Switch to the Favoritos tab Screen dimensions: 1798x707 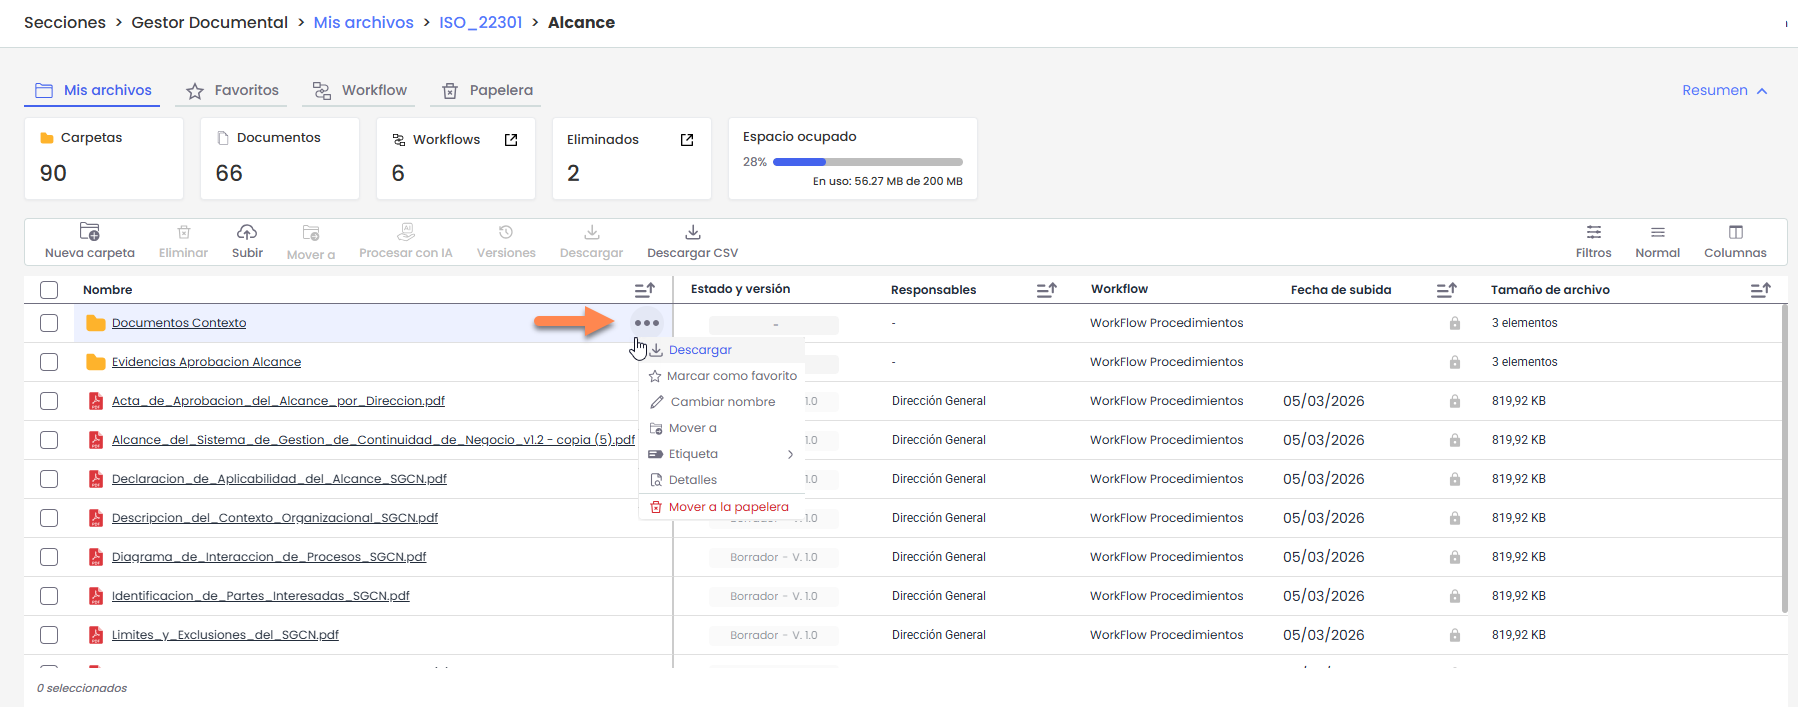pos(233,91)
